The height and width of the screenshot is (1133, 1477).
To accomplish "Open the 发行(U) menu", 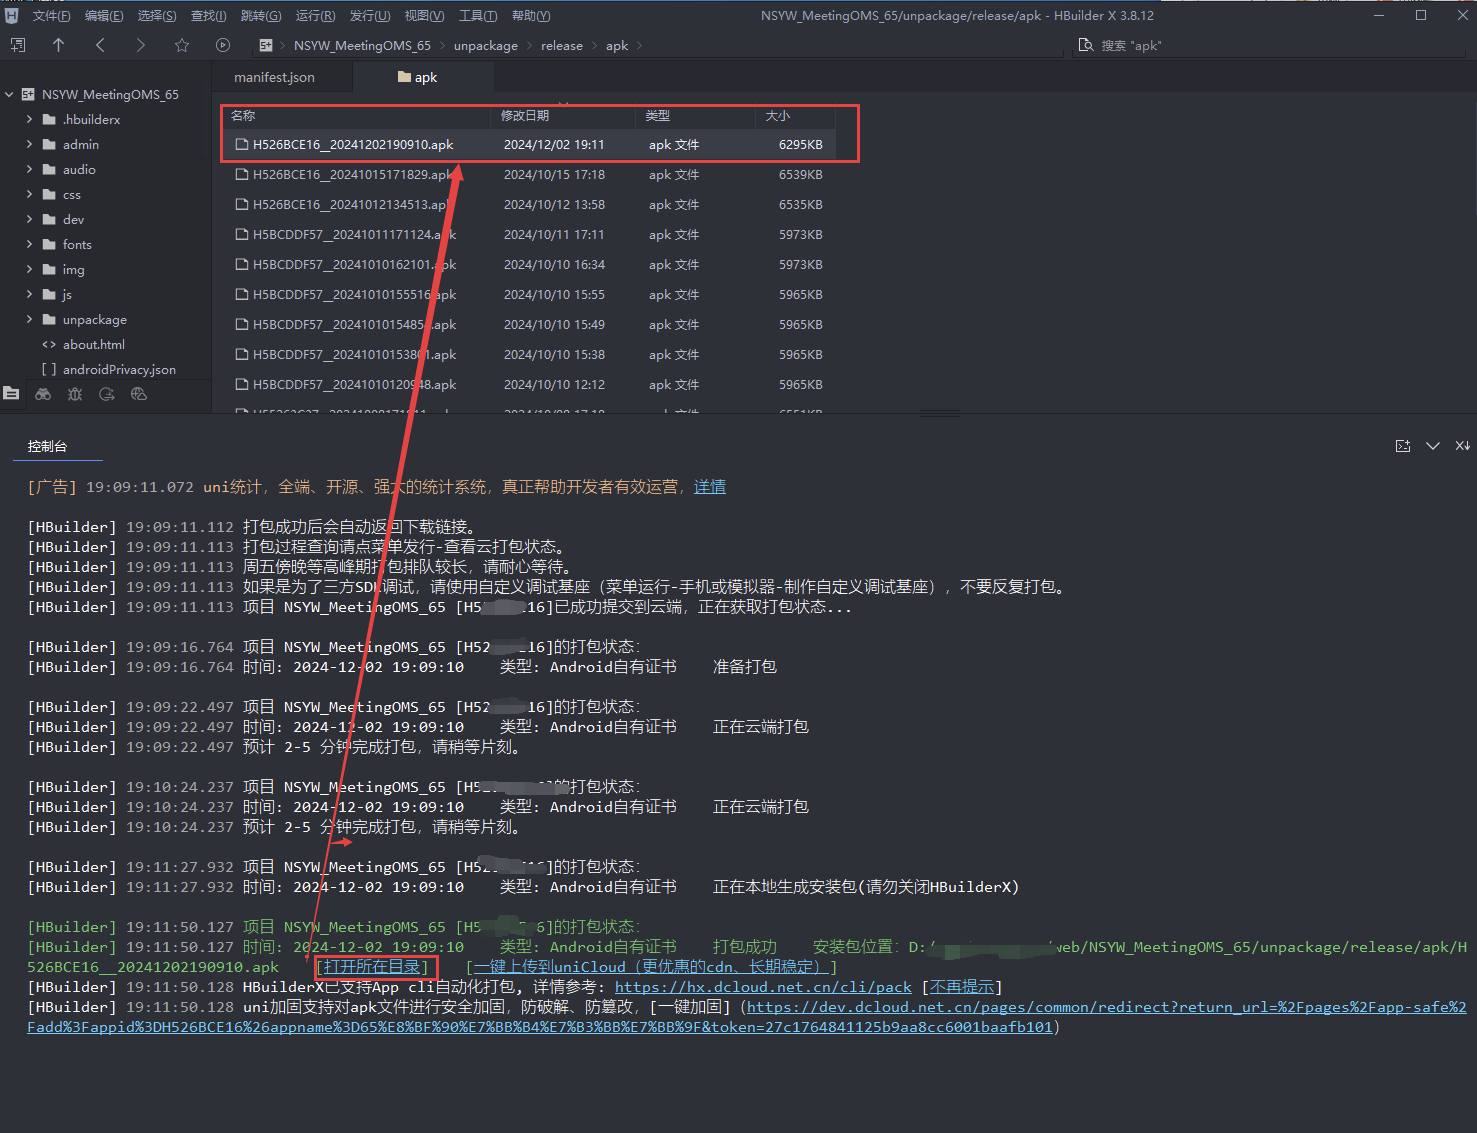I will tap(369, 16).
